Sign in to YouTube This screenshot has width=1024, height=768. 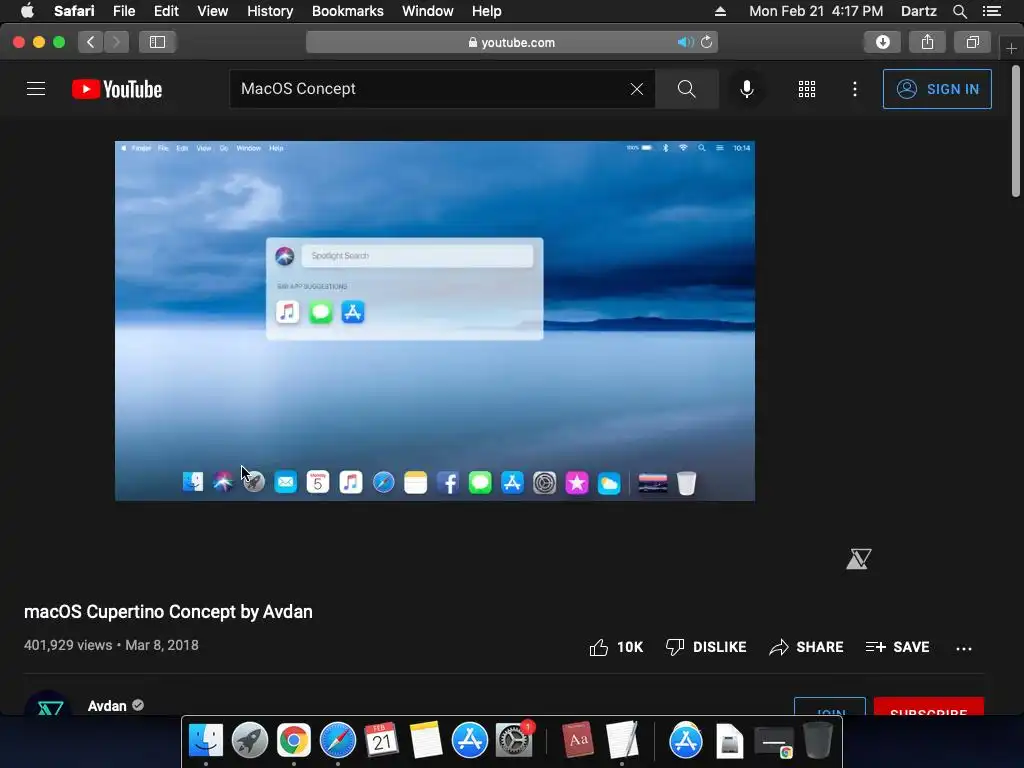coord(937,89)
